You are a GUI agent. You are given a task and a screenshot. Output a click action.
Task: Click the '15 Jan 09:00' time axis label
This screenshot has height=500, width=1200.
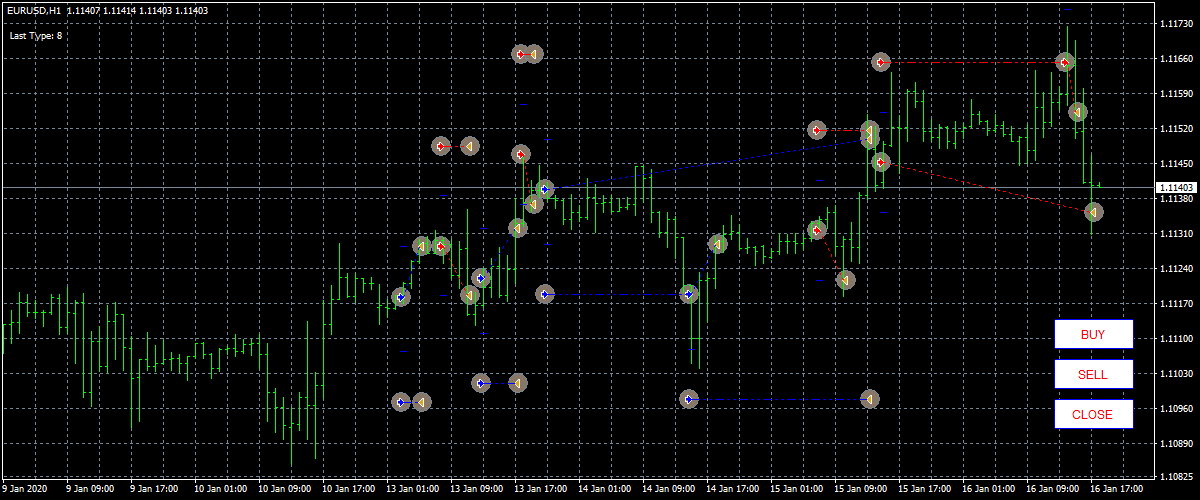pos(859,490)
